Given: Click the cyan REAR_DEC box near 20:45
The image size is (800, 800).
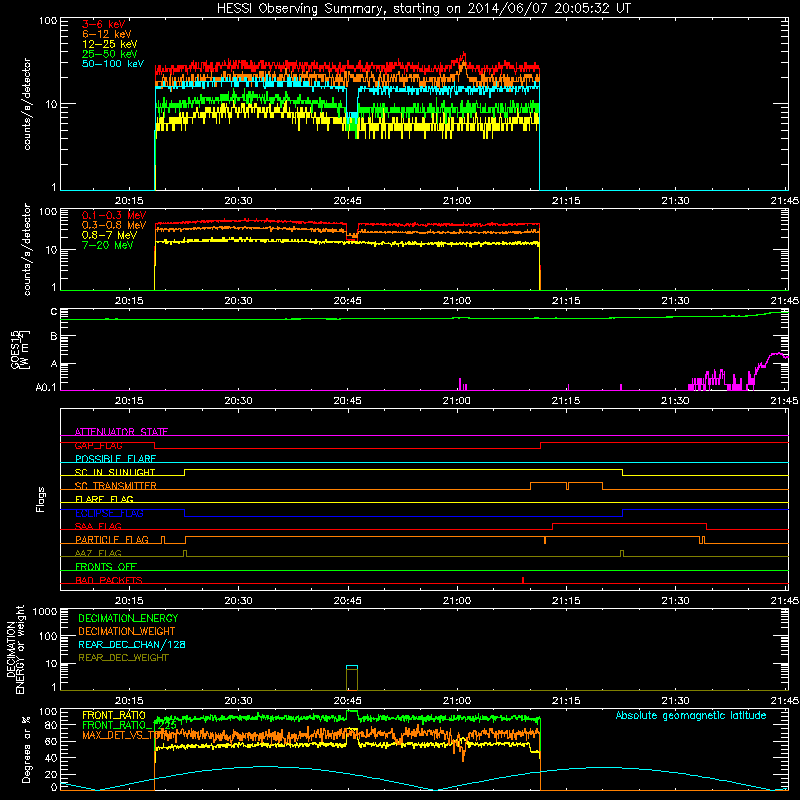Looking at the screenshot, I should coord(352,667).
